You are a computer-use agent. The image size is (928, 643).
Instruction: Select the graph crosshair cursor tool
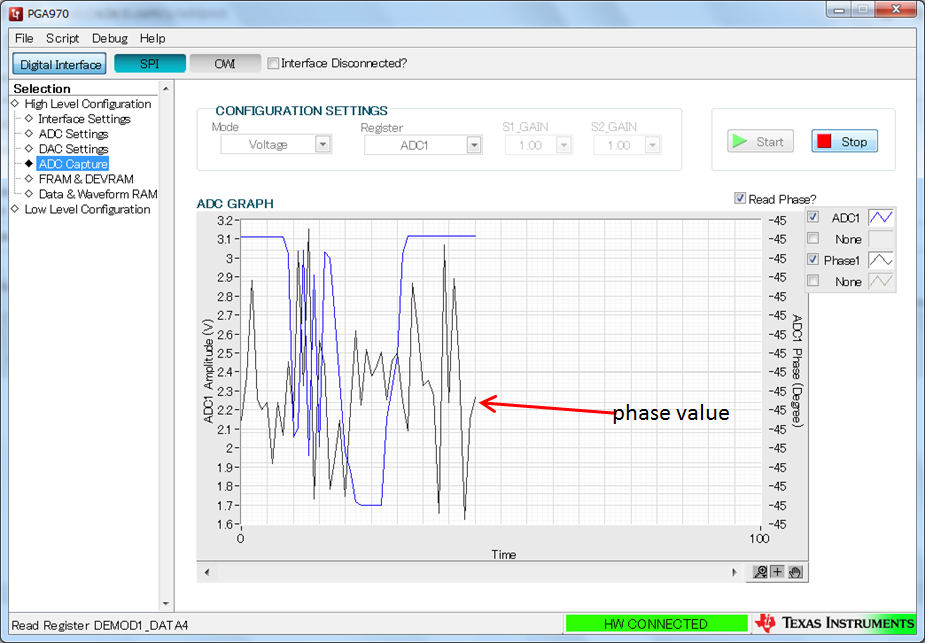777,572
